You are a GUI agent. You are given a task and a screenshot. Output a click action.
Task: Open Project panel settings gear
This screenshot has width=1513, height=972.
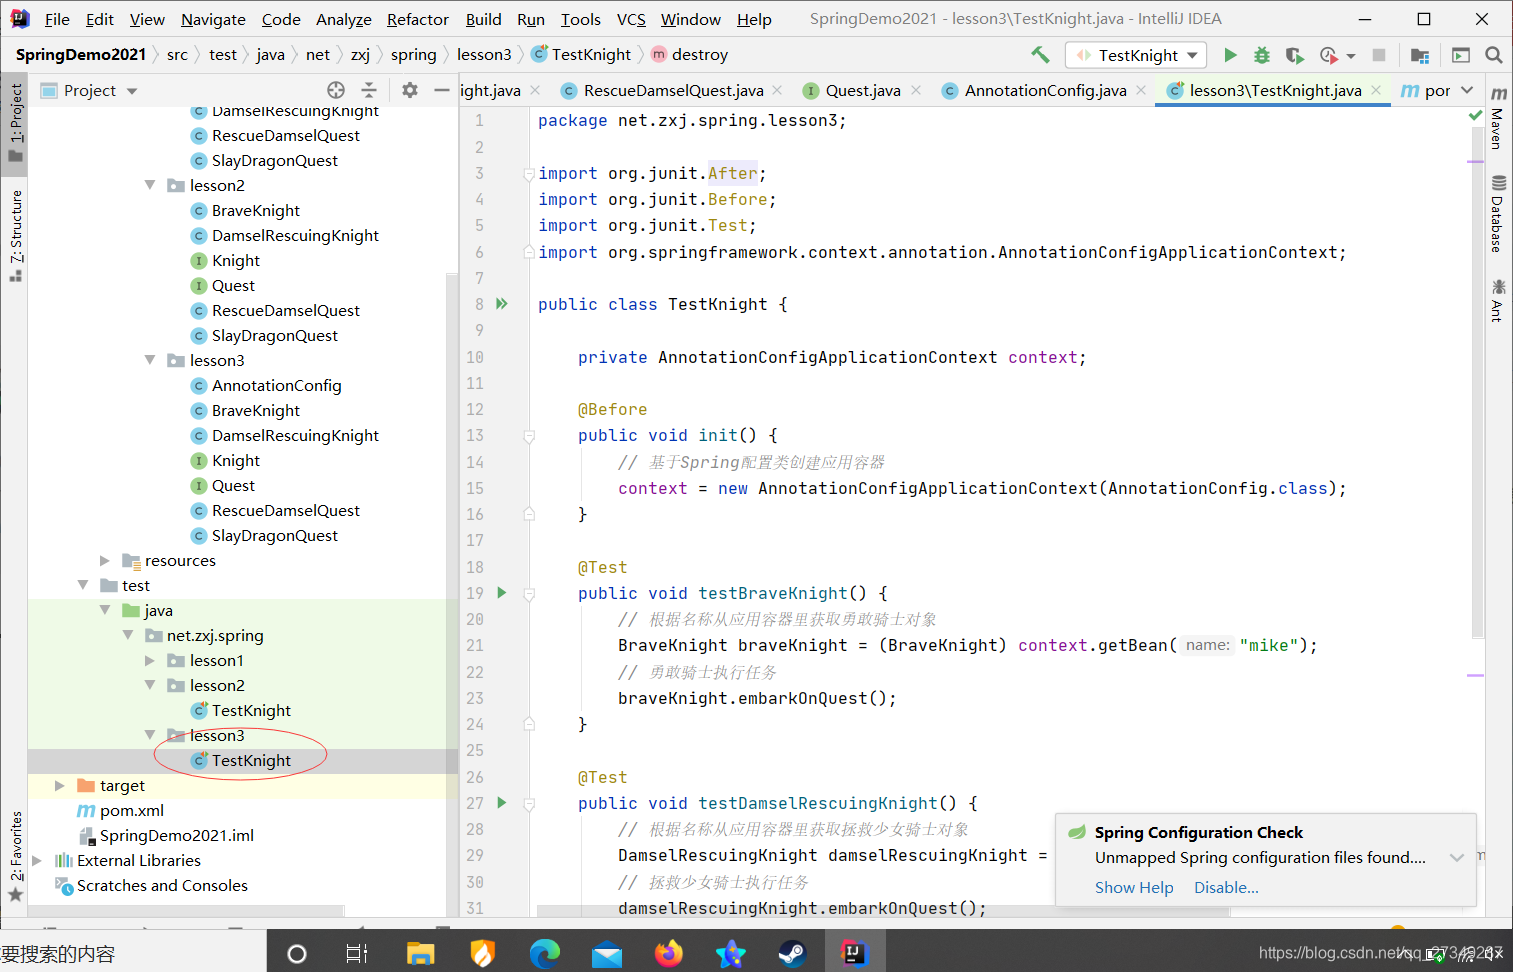click(x=410, y=90)
